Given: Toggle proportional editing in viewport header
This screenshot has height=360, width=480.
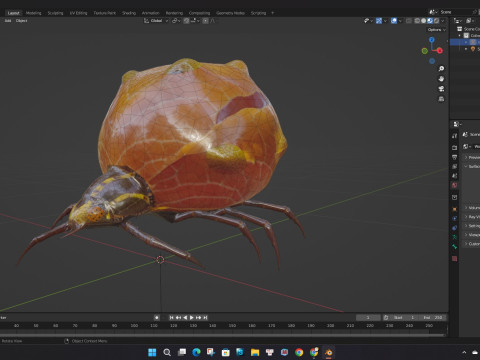Looking at the screenshot, I should (206, 21).
